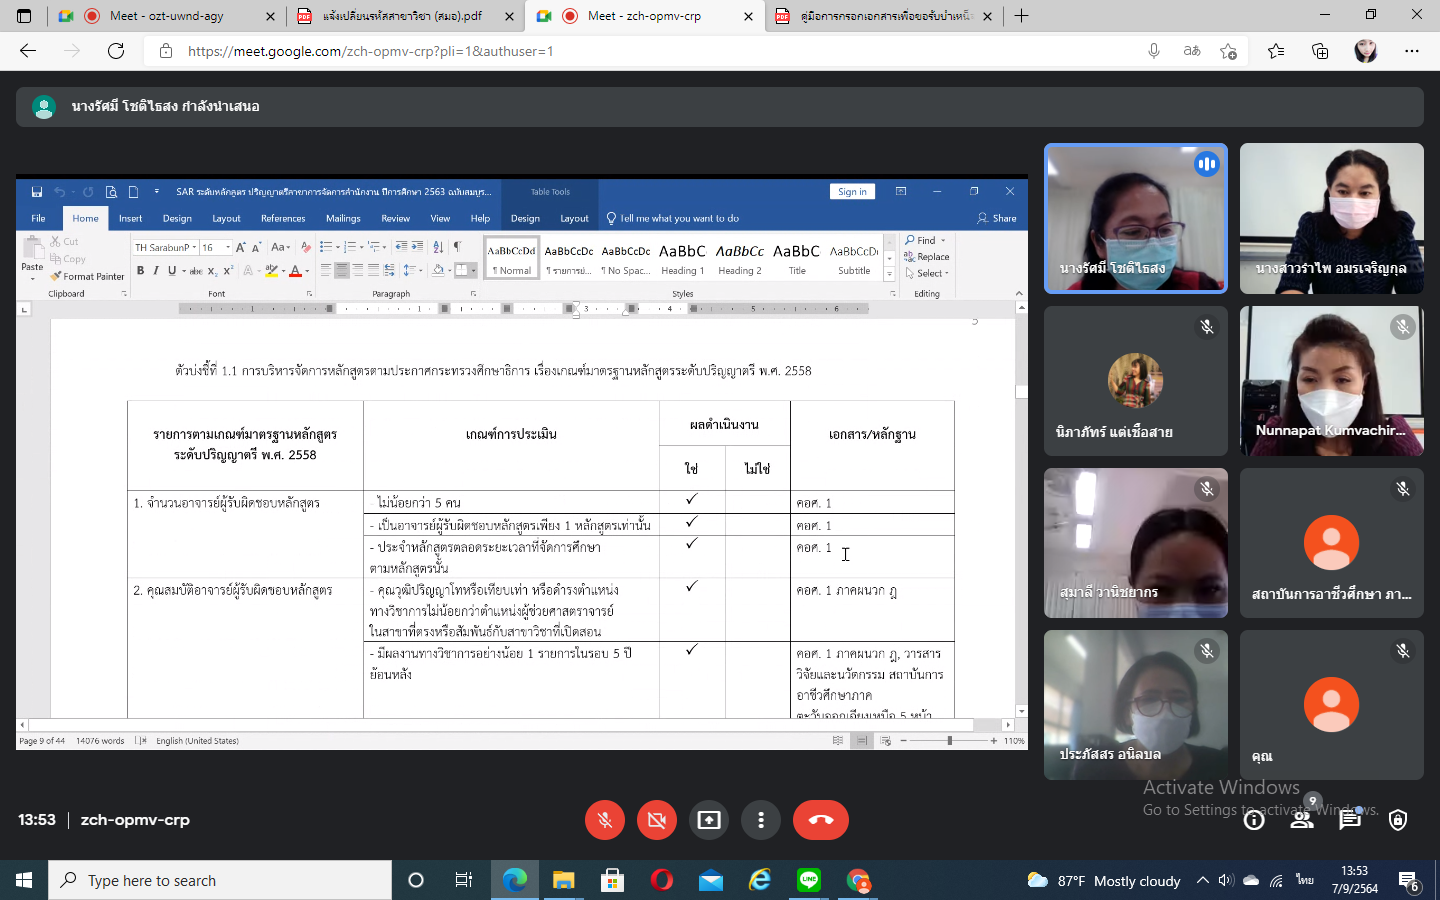Leave the call with the red hang-up button
Viewport: 1440px width, 900px height.
tap(820, 820)
